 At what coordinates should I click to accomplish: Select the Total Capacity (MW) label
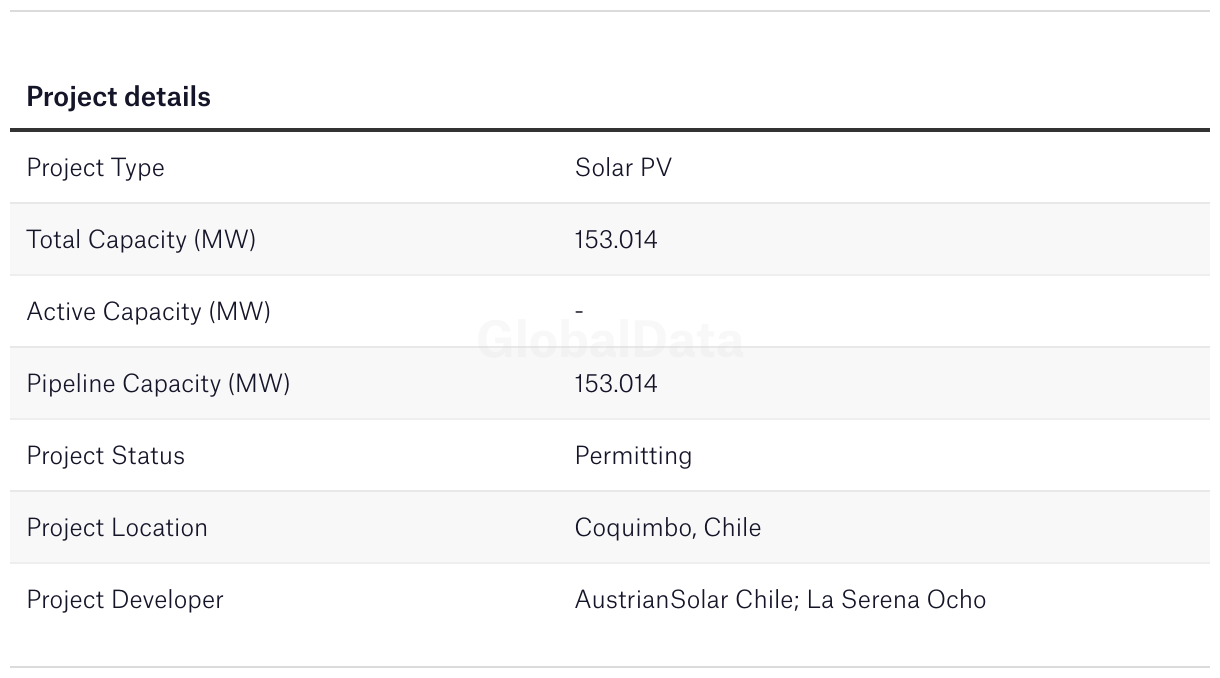[141, 239]
